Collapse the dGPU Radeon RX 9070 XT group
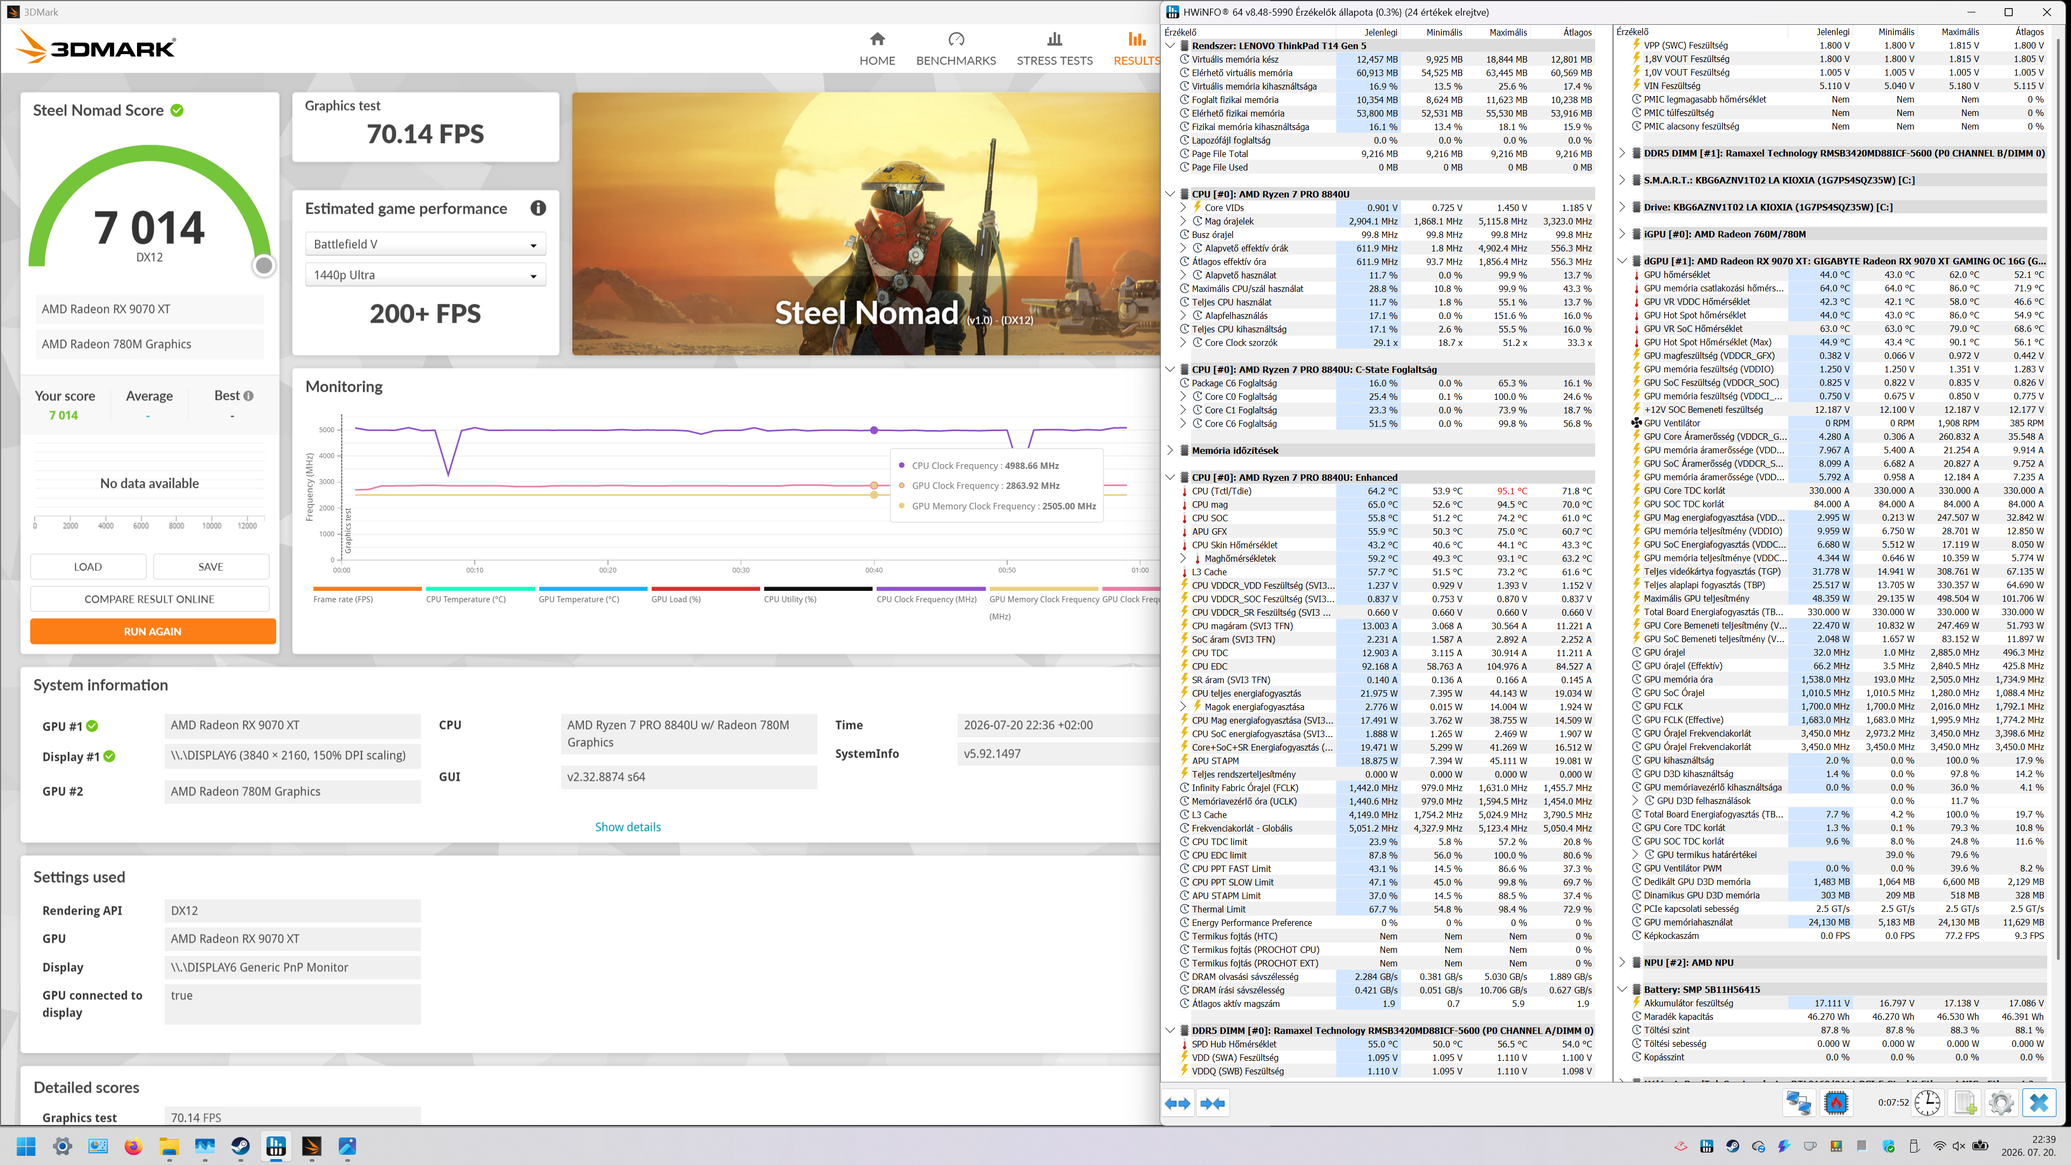Viewport: 2071px width, 1165px height. [x=1622, y=262]
